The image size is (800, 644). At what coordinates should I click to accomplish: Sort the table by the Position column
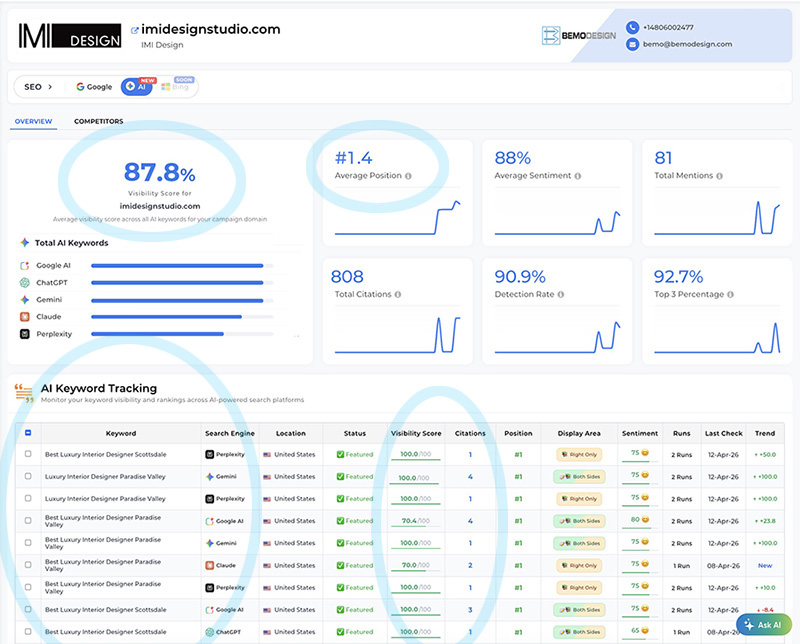pyautogui.click(x=518, y=433)
